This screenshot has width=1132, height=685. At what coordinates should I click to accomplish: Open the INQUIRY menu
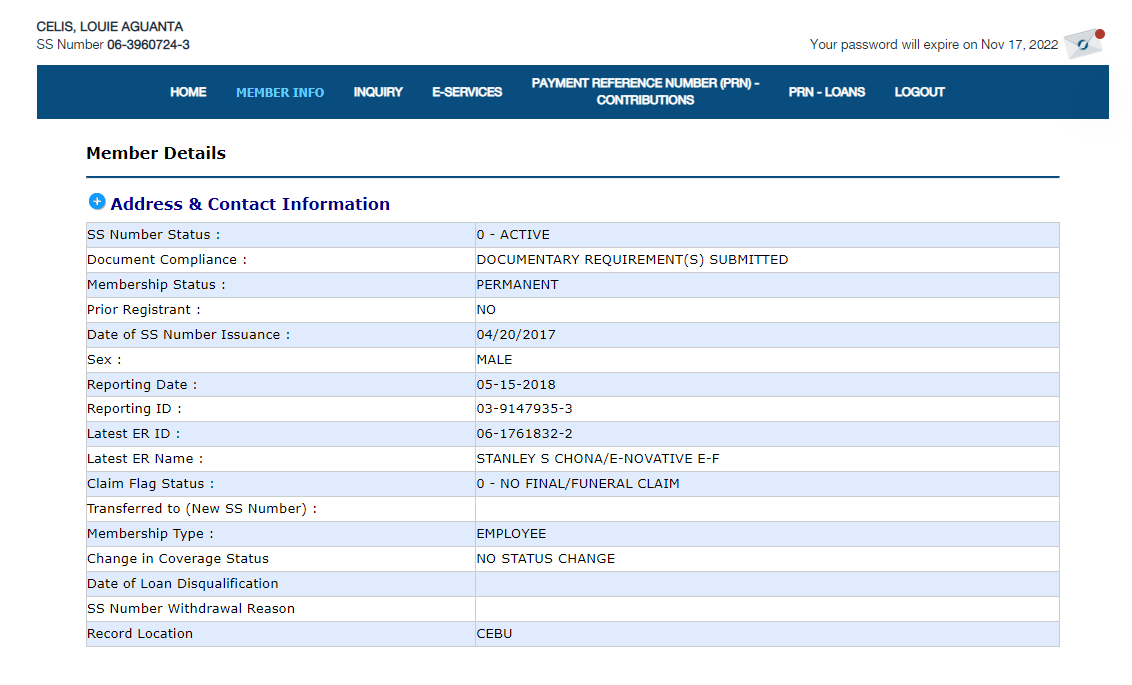(378, 92)
